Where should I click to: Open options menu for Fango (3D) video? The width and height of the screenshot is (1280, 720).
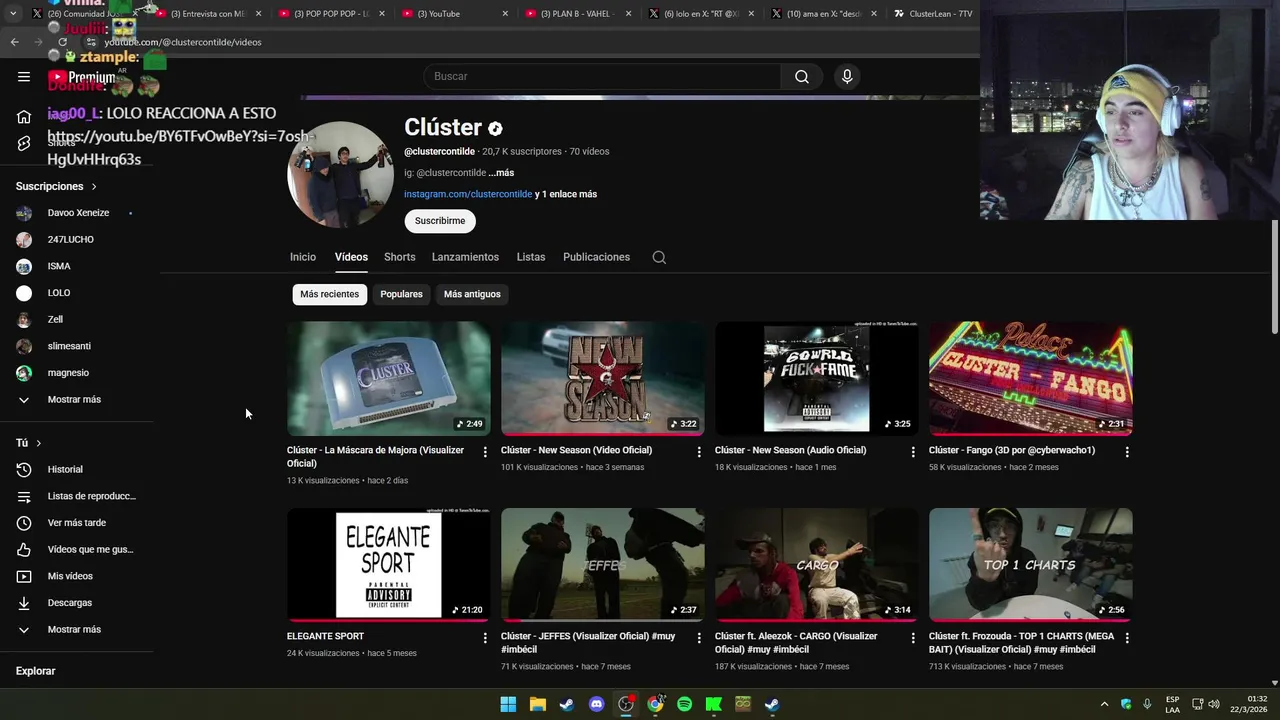point(1127,452)
